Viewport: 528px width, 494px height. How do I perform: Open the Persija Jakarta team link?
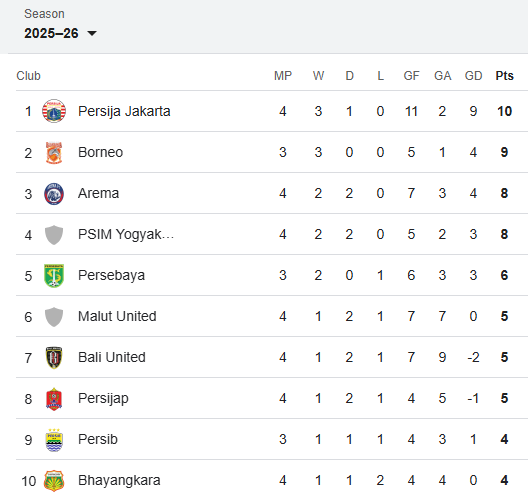pos(124,111)
